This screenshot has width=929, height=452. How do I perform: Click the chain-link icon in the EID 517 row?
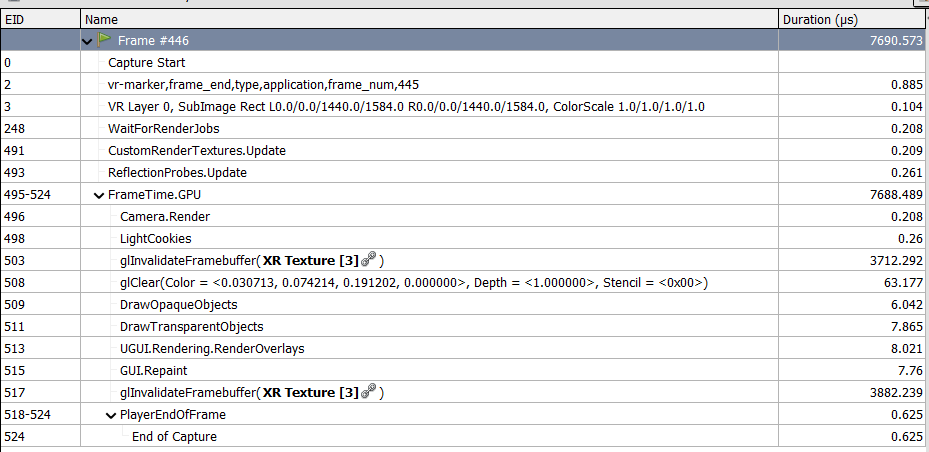coord(369,392)
